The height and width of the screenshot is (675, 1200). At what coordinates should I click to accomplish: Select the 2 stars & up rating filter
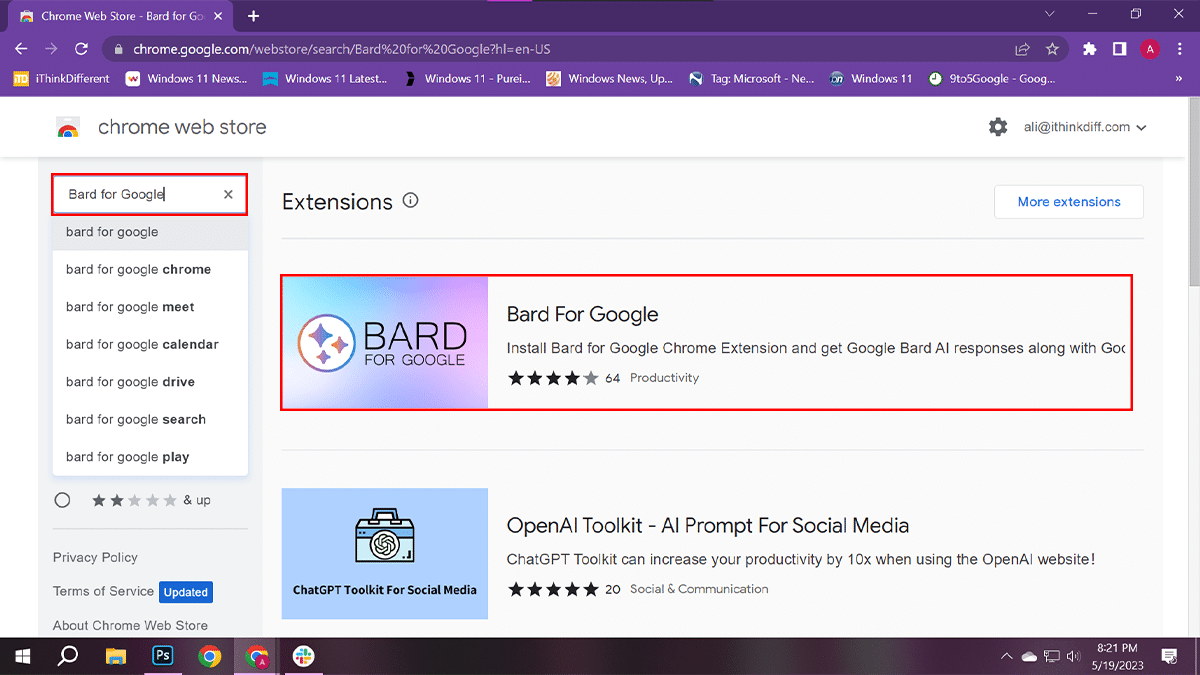coord(63,500)
